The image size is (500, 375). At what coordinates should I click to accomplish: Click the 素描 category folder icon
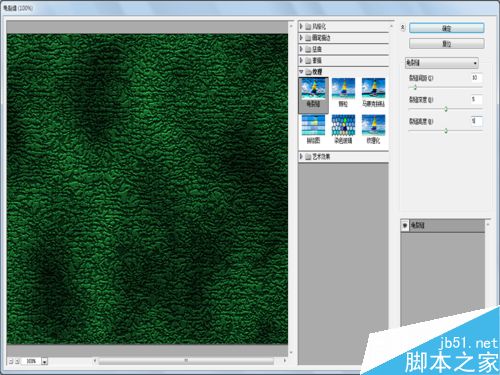coord(308,61)
